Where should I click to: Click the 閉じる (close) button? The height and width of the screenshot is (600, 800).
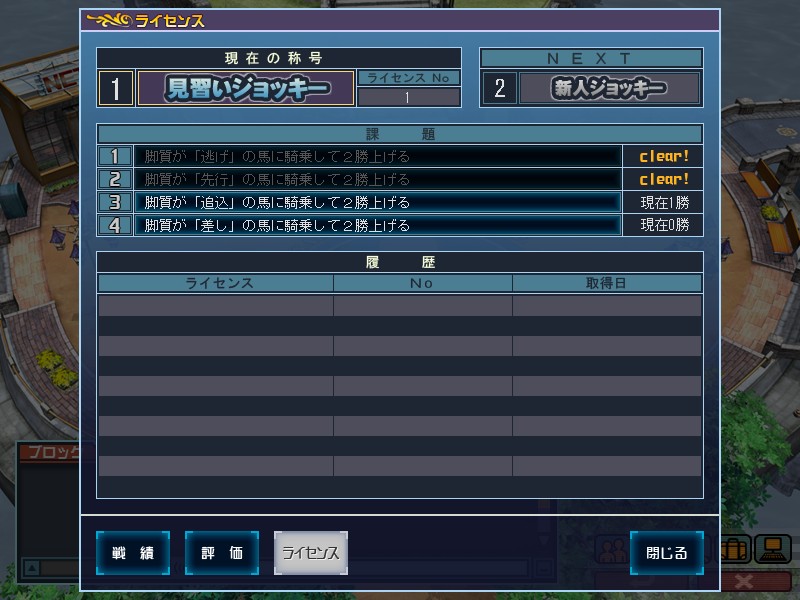pos(666,553)
